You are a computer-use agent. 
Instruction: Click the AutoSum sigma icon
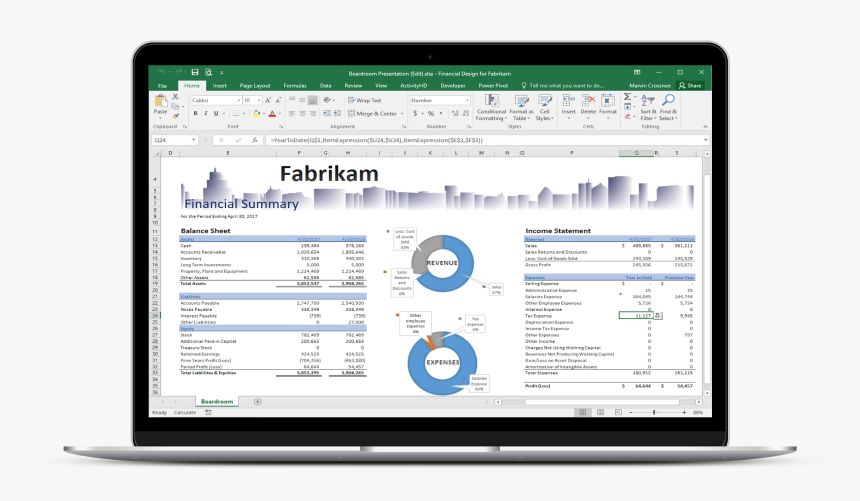point(627,97)
